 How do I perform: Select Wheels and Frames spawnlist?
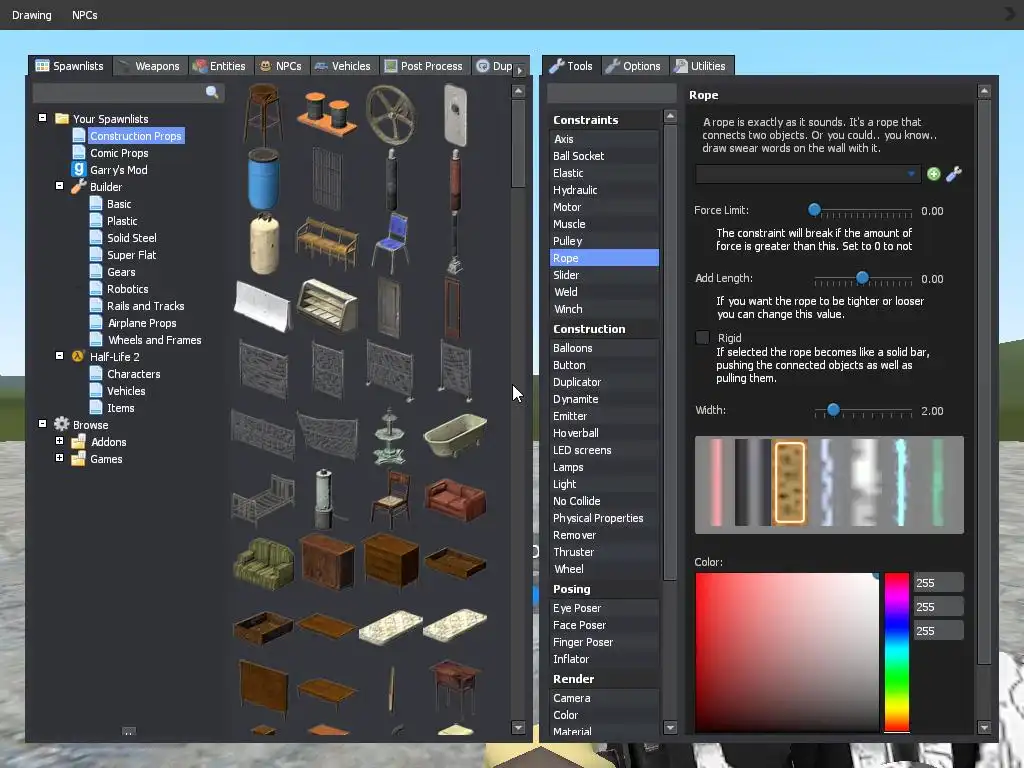[x=154, y=340]
